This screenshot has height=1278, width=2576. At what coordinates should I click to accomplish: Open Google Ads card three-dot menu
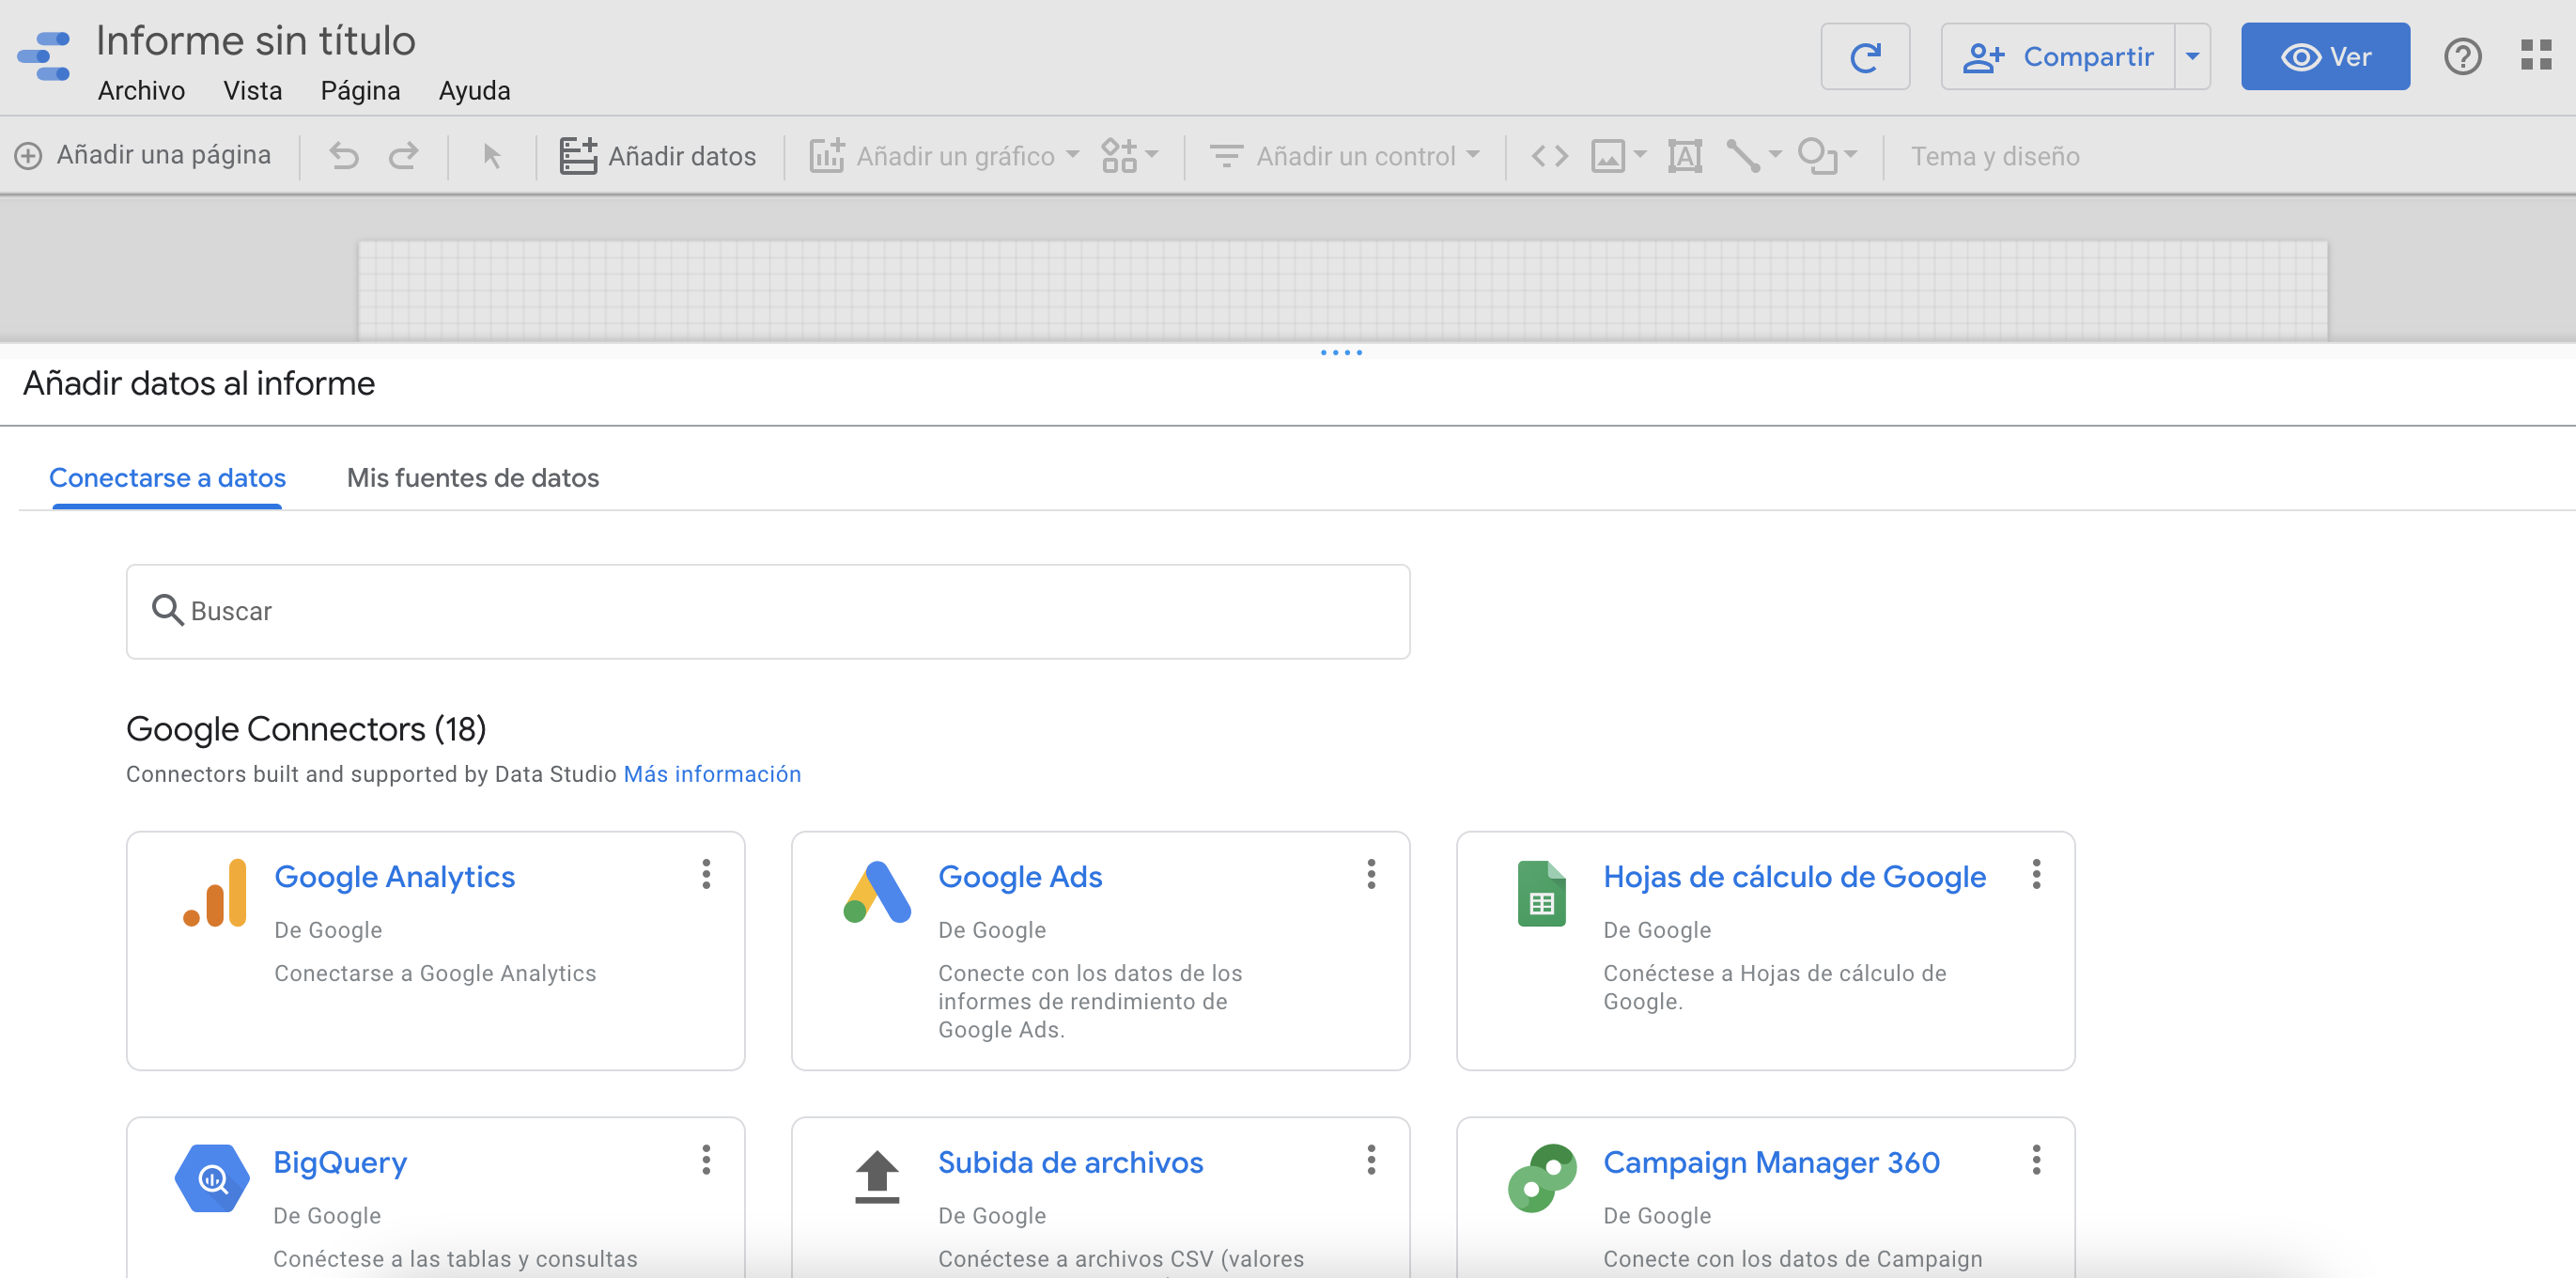pos(1371,874)
